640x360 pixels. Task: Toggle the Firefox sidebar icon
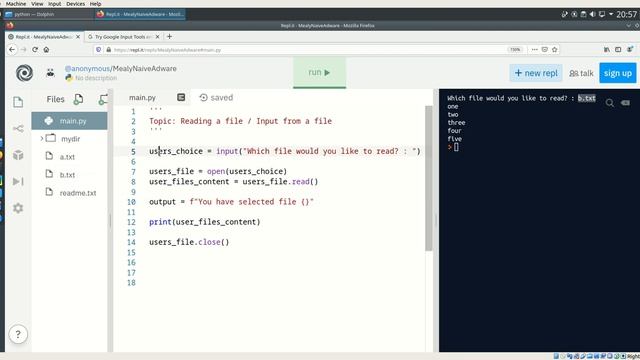618,49
